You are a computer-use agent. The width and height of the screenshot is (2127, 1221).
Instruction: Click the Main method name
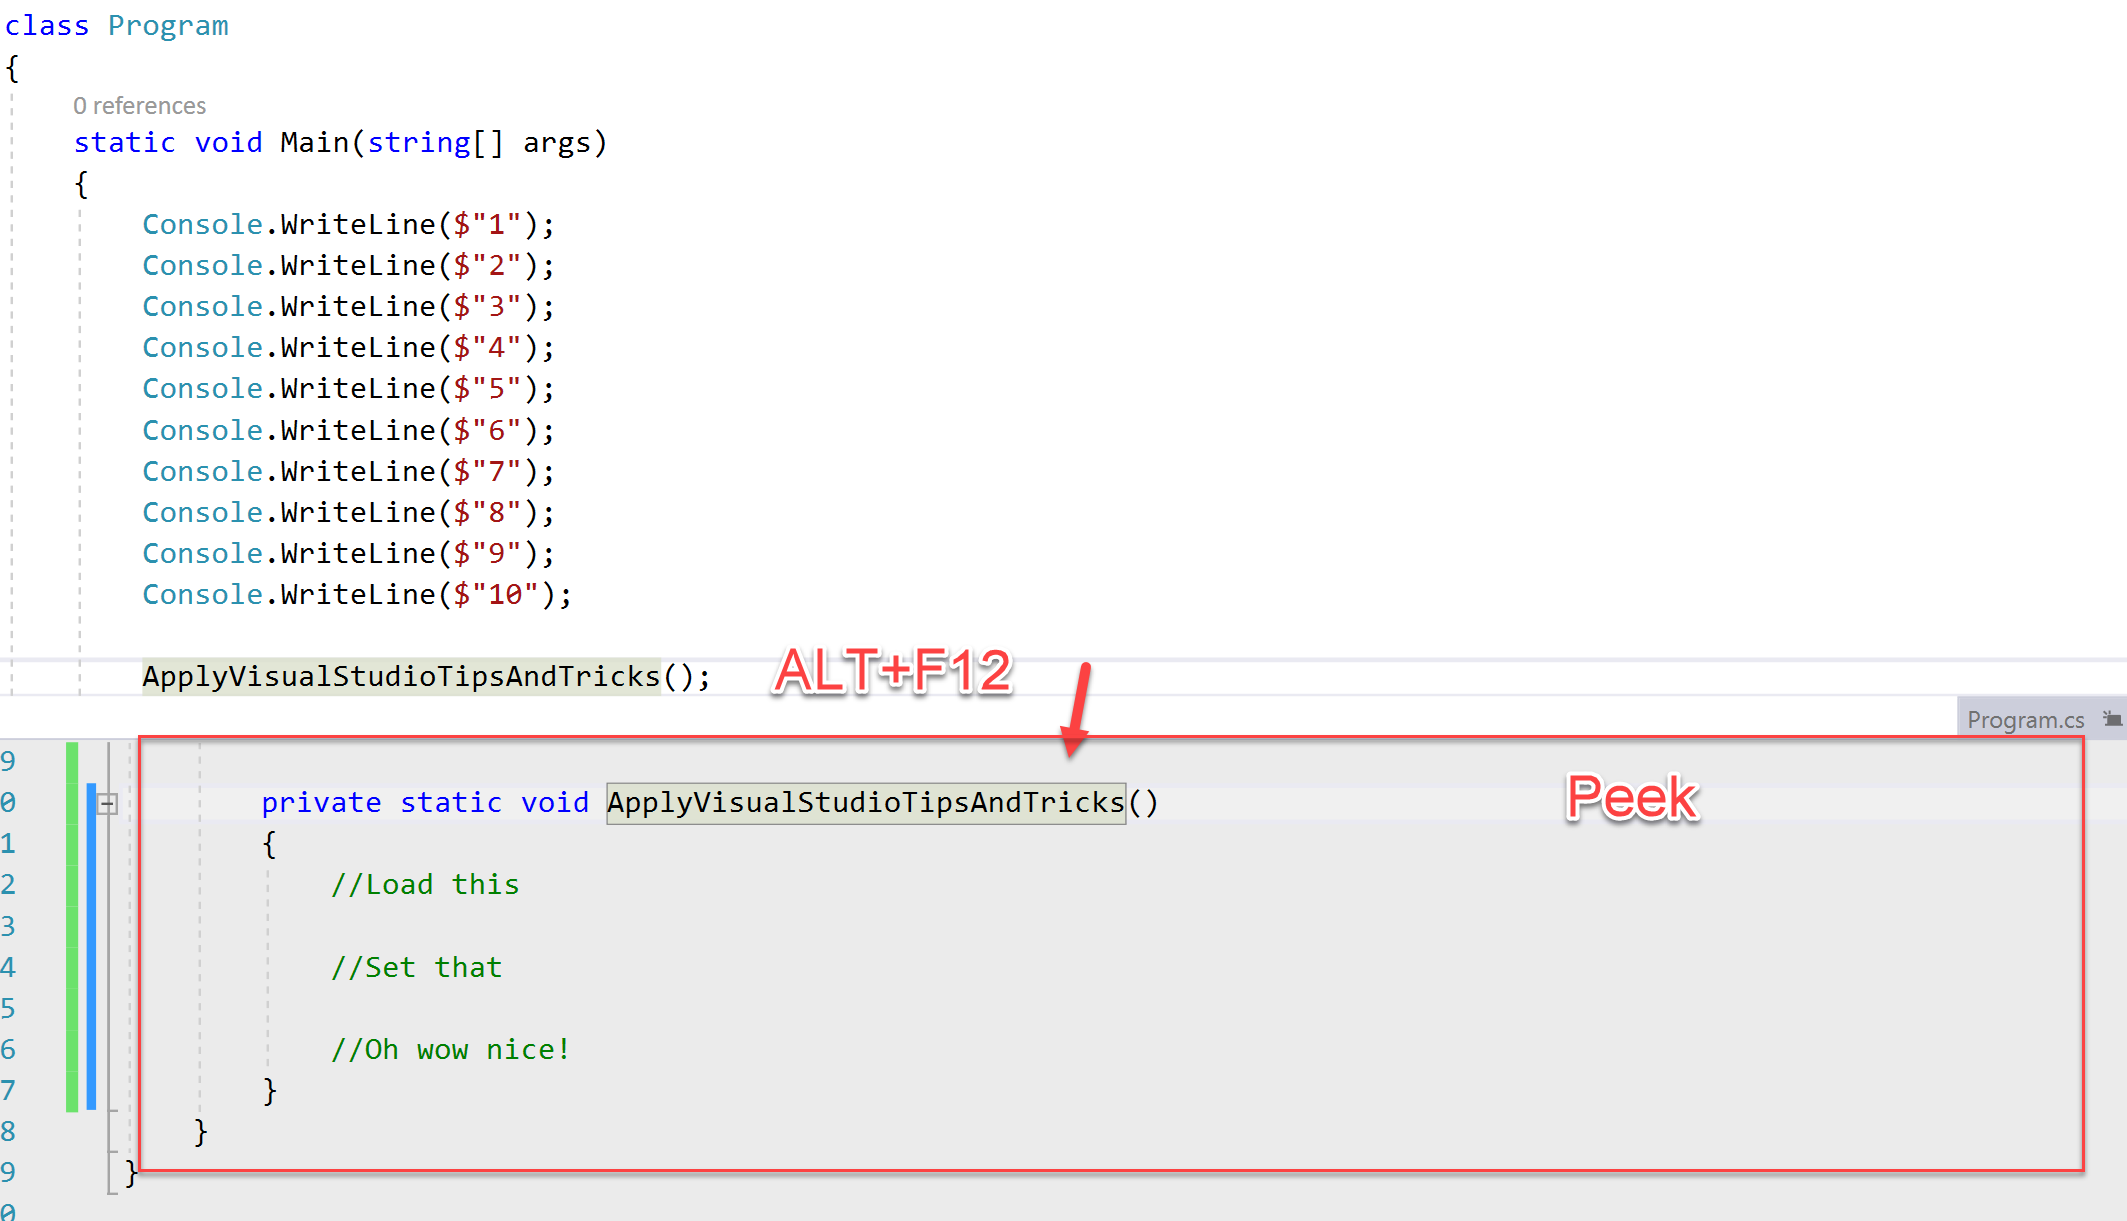point(314,143)
